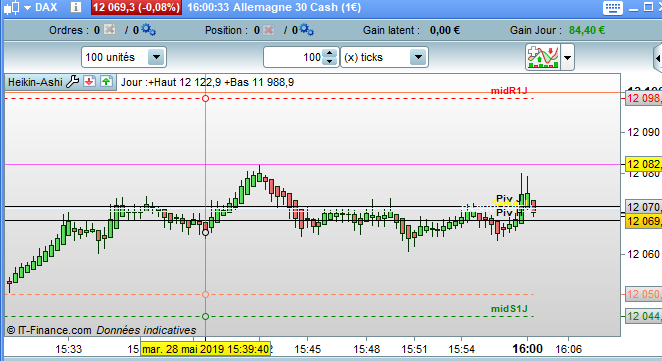This screenshot has height=361, width=662.
Task: Click the add indicator chart icon
Action: coord(543,57)
